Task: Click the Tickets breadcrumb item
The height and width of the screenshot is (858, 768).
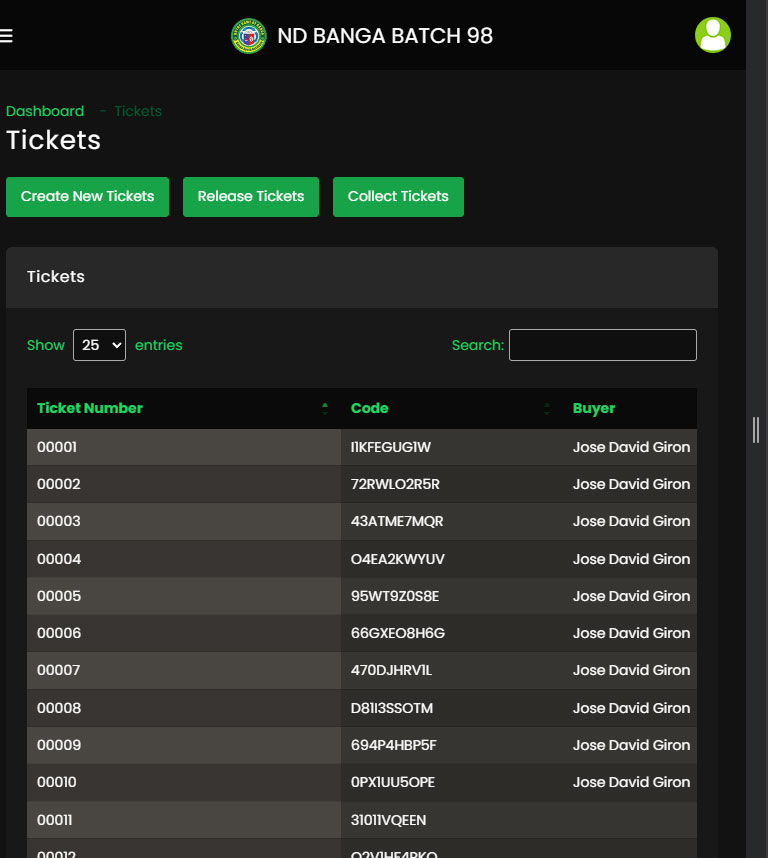Action: click(138, 111)
